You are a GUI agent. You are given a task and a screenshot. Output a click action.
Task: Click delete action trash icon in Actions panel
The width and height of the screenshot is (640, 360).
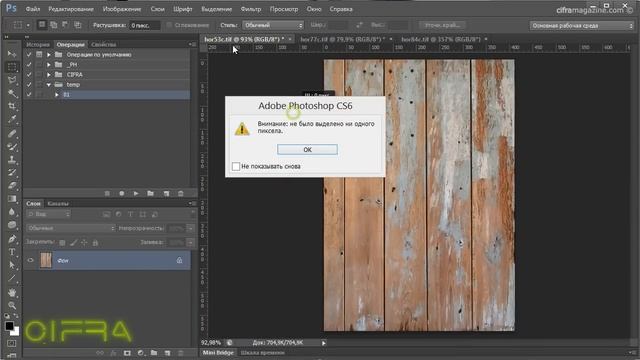(181, 193)
